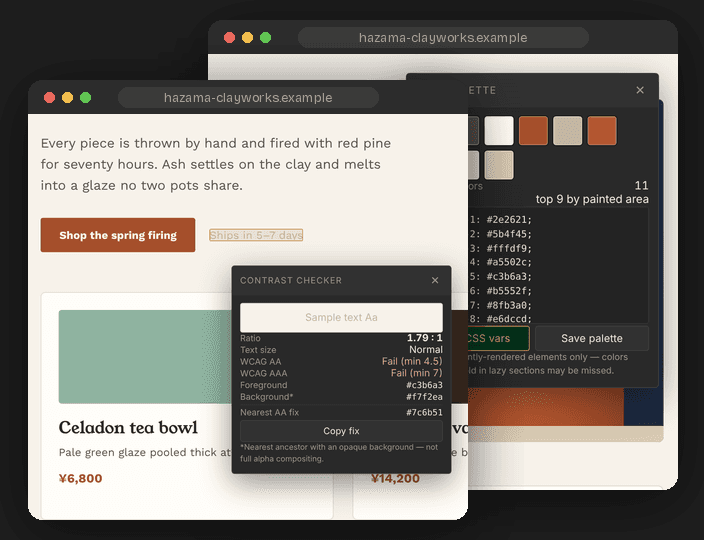Viewport: 704px width, 540px height.
Task: Click the Normal text size value
Action: pos(426,350)
